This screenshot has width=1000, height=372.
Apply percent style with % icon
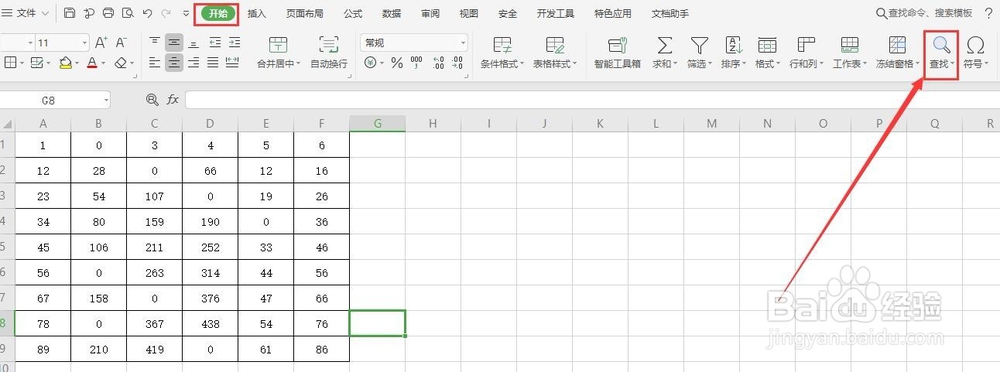point(397,63)
